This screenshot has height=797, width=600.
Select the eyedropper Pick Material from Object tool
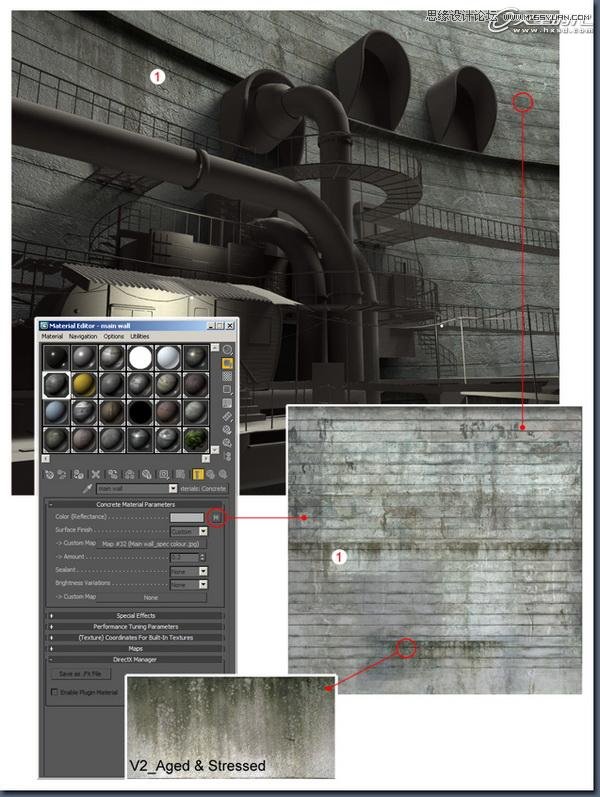[x=87, y=488]
